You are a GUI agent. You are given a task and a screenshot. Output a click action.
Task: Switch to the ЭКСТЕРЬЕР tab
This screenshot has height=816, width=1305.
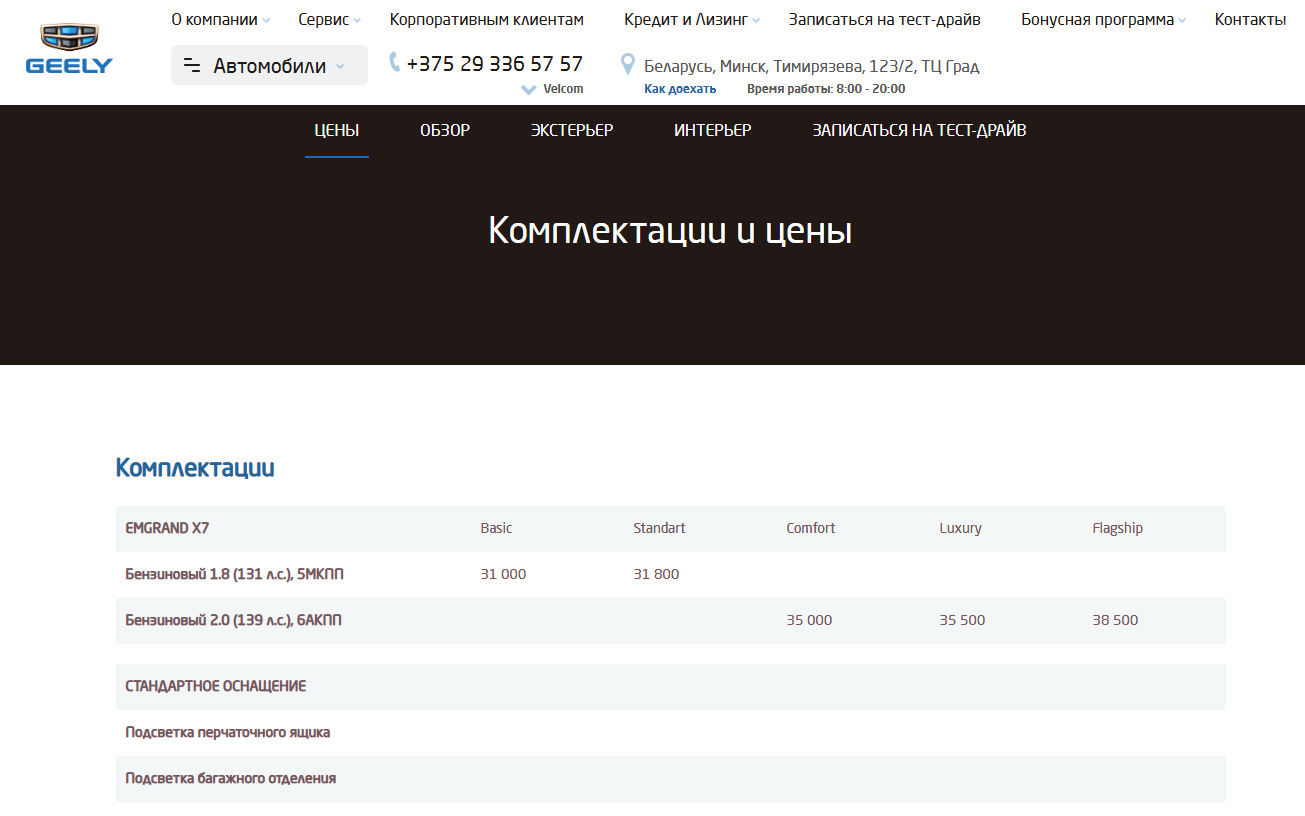click(x=572, y=131)
